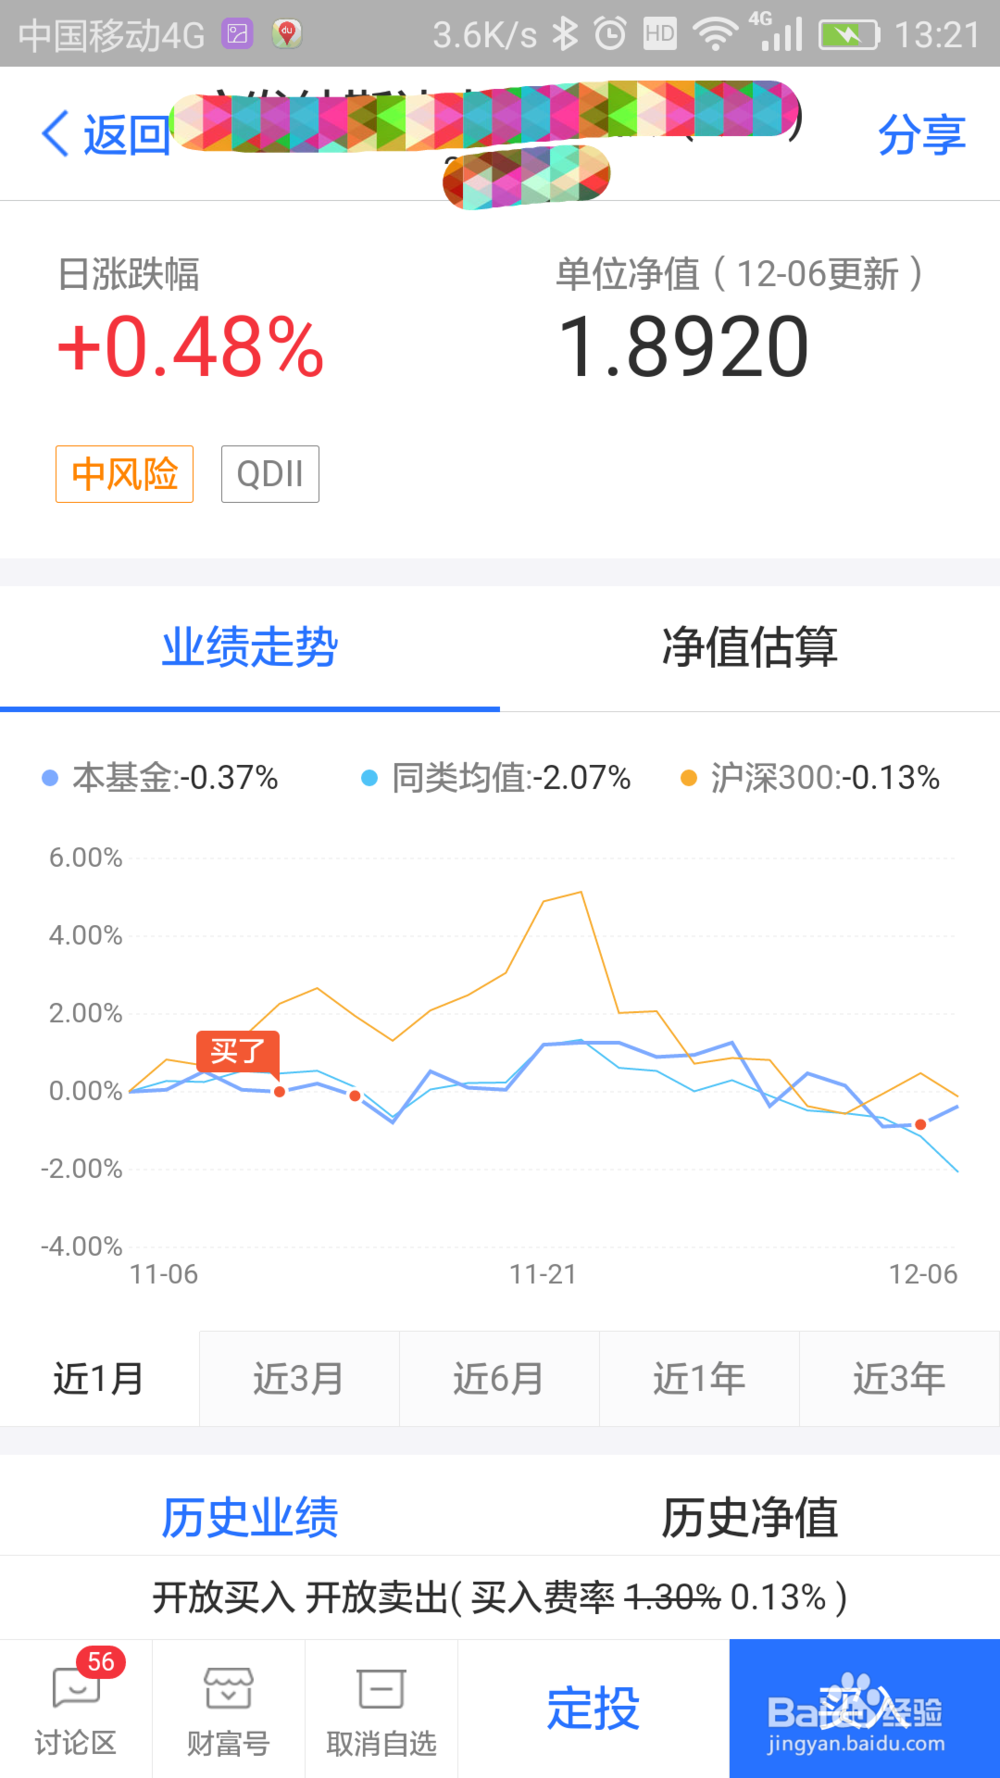The image size is (1000, 1778).
Task: Tap the Bluetooth status bar icon
Action: pos(565,34)
